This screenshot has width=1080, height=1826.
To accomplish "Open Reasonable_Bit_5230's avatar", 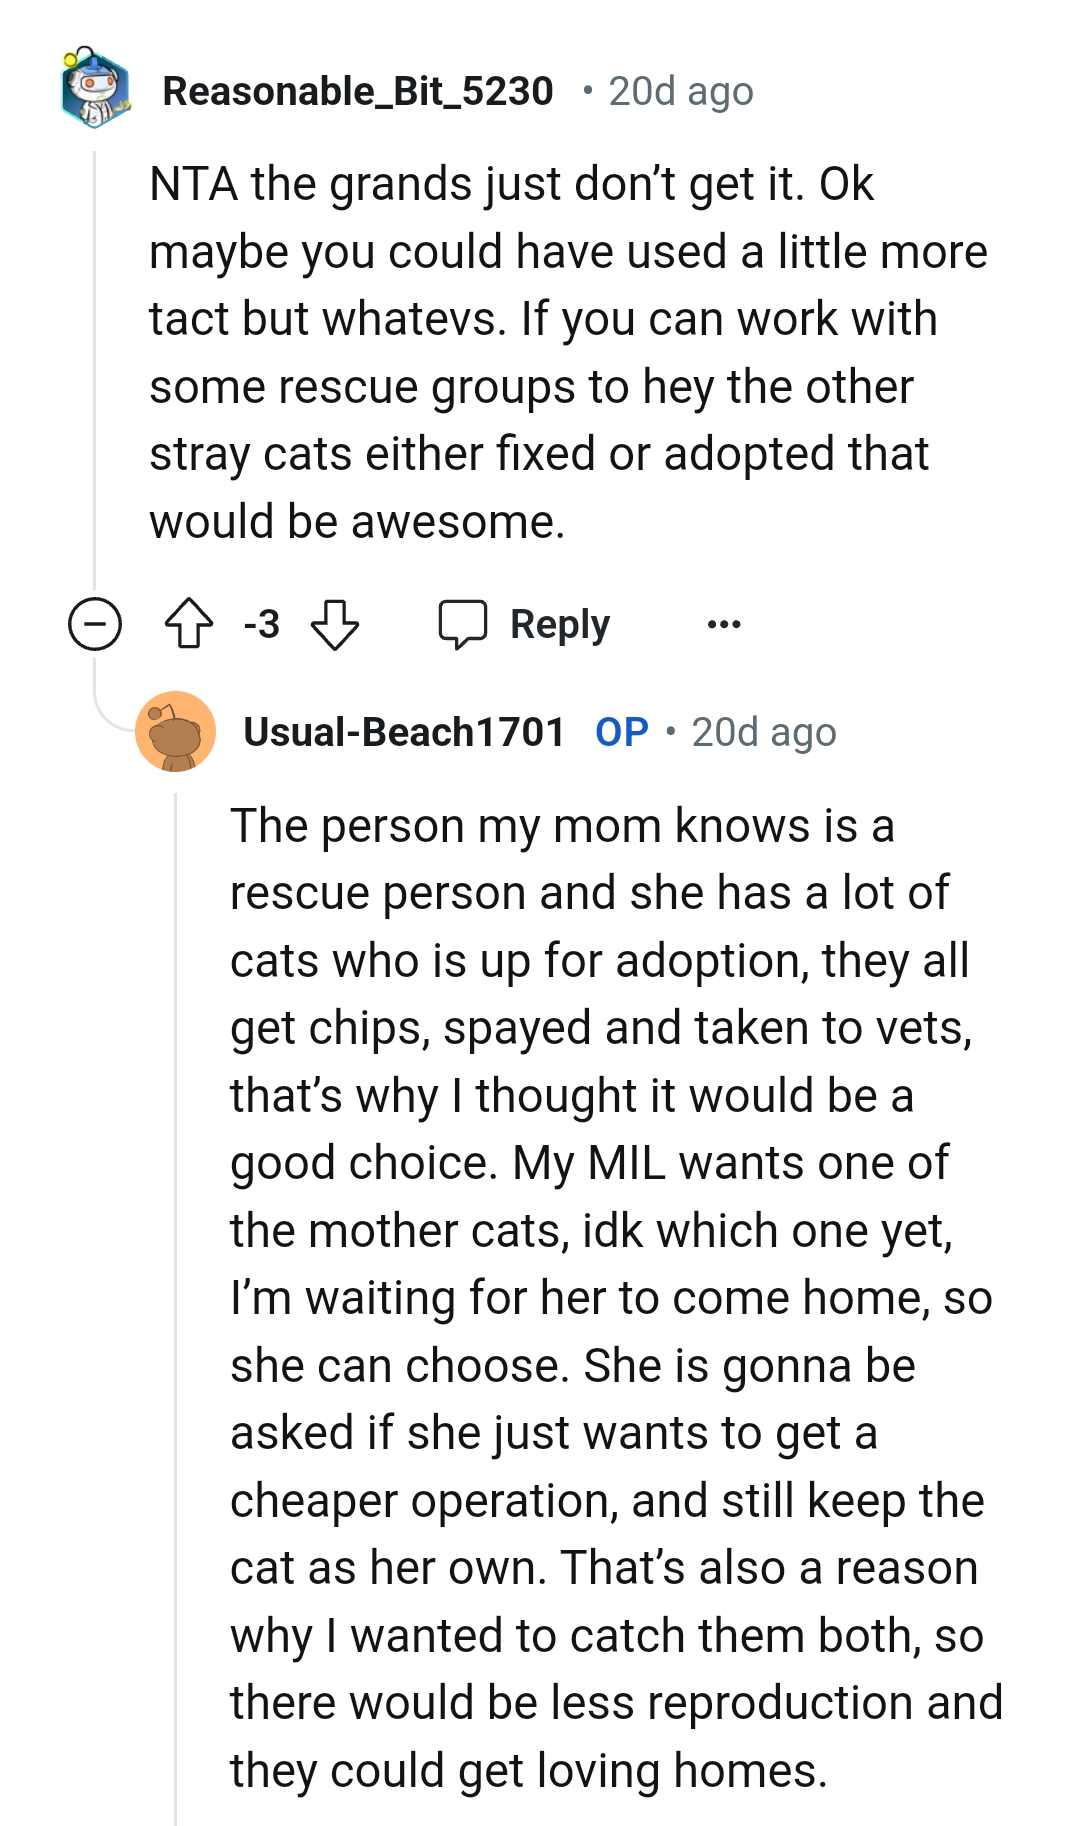I will (x=95, y=90).
